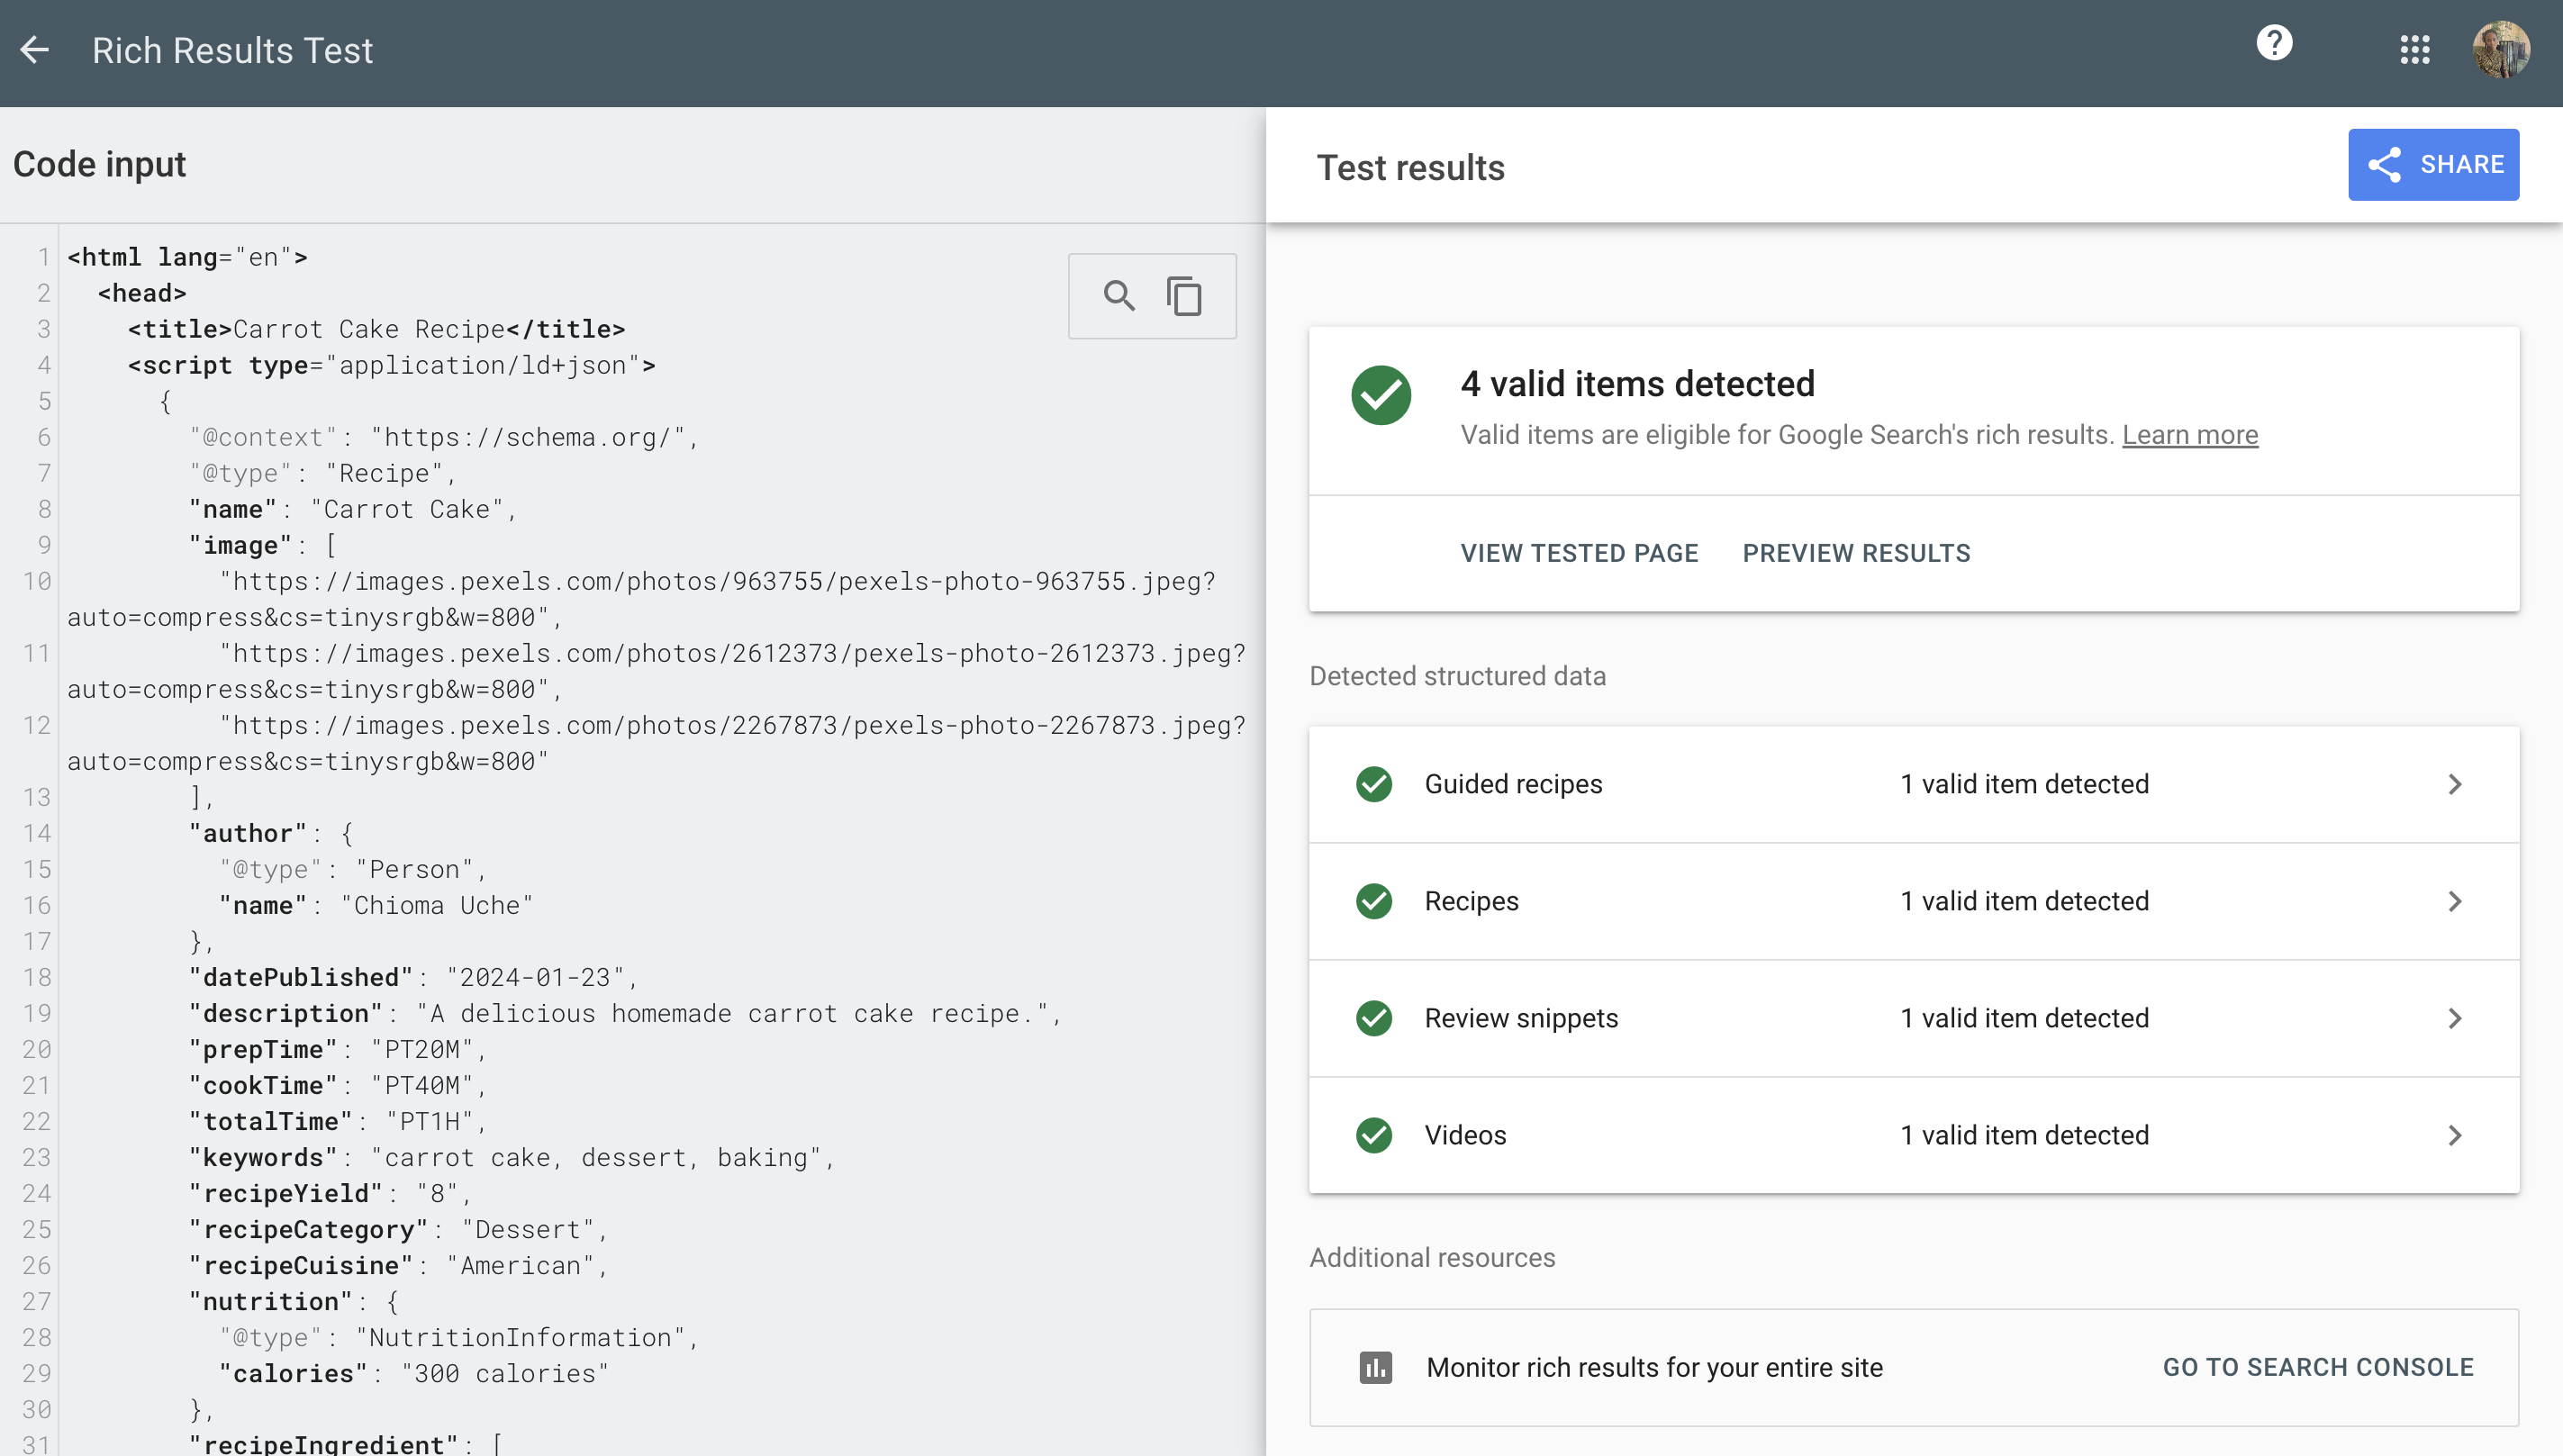
Task: Expand the Videos row chevron
Action: 2455,1135
